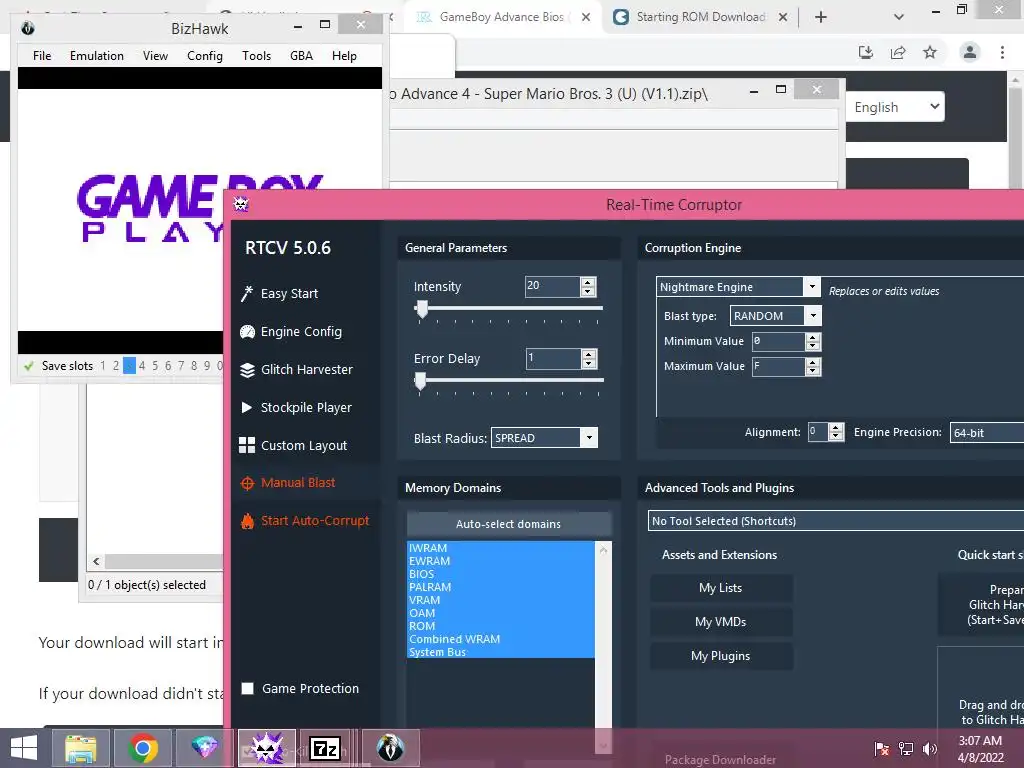The width and height of the screenshot is (1024, 768).
Task: Open Glitch Harvester layers icon
Action: click(x=247, y=370)
